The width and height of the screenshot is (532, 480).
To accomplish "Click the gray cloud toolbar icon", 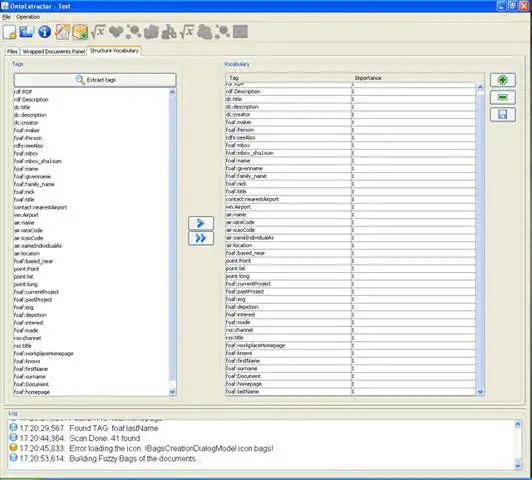I will click(x=205, y=32).
